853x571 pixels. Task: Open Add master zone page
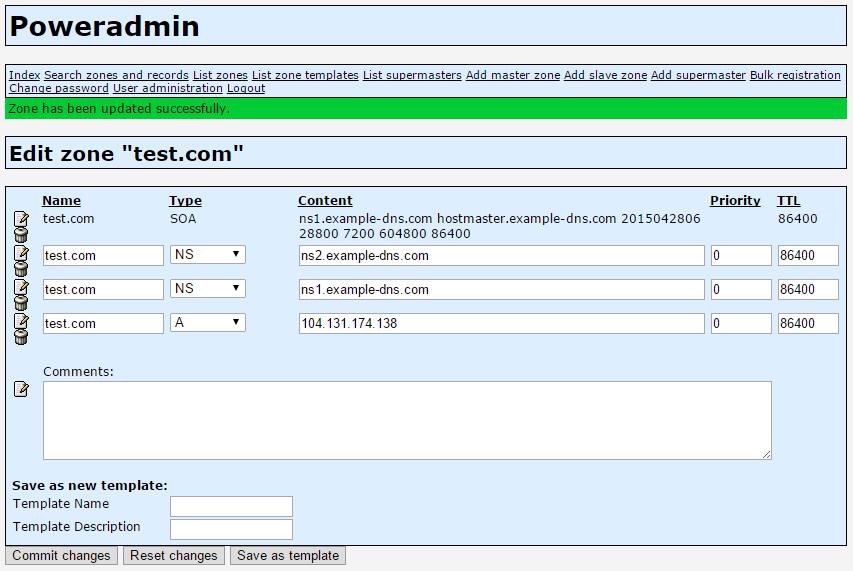point(512,75)
